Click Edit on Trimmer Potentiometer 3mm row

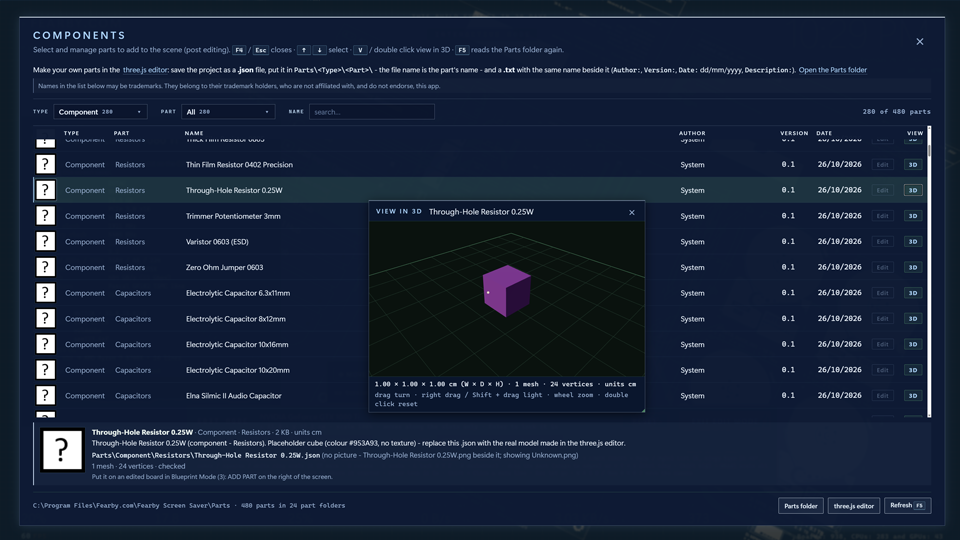tap(882, 216)
